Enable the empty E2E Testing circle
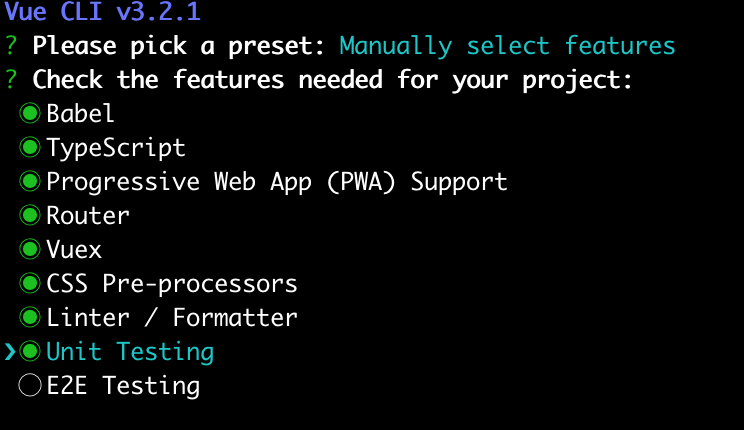Image resolution: width=744 pixels, height=430 pixels. coord(30,386)
